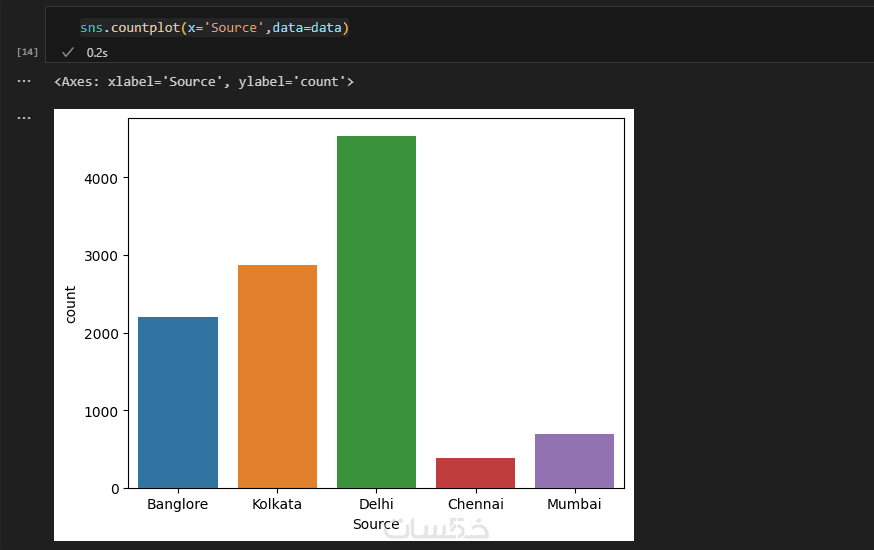Click the cell execution count [14]

27,51
